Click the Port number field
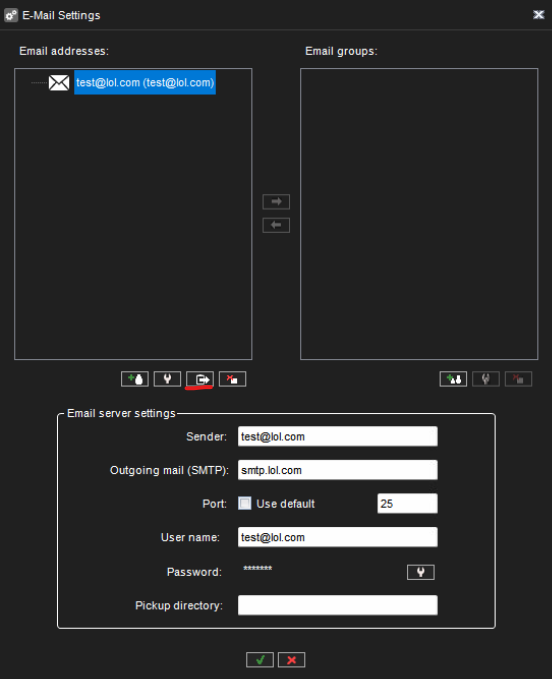 point(407,504)
